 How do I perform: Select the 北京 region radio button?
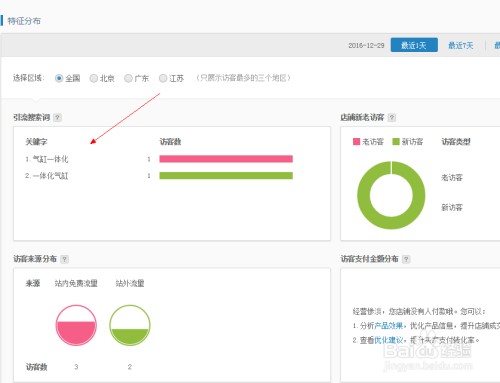click(94, 78)
